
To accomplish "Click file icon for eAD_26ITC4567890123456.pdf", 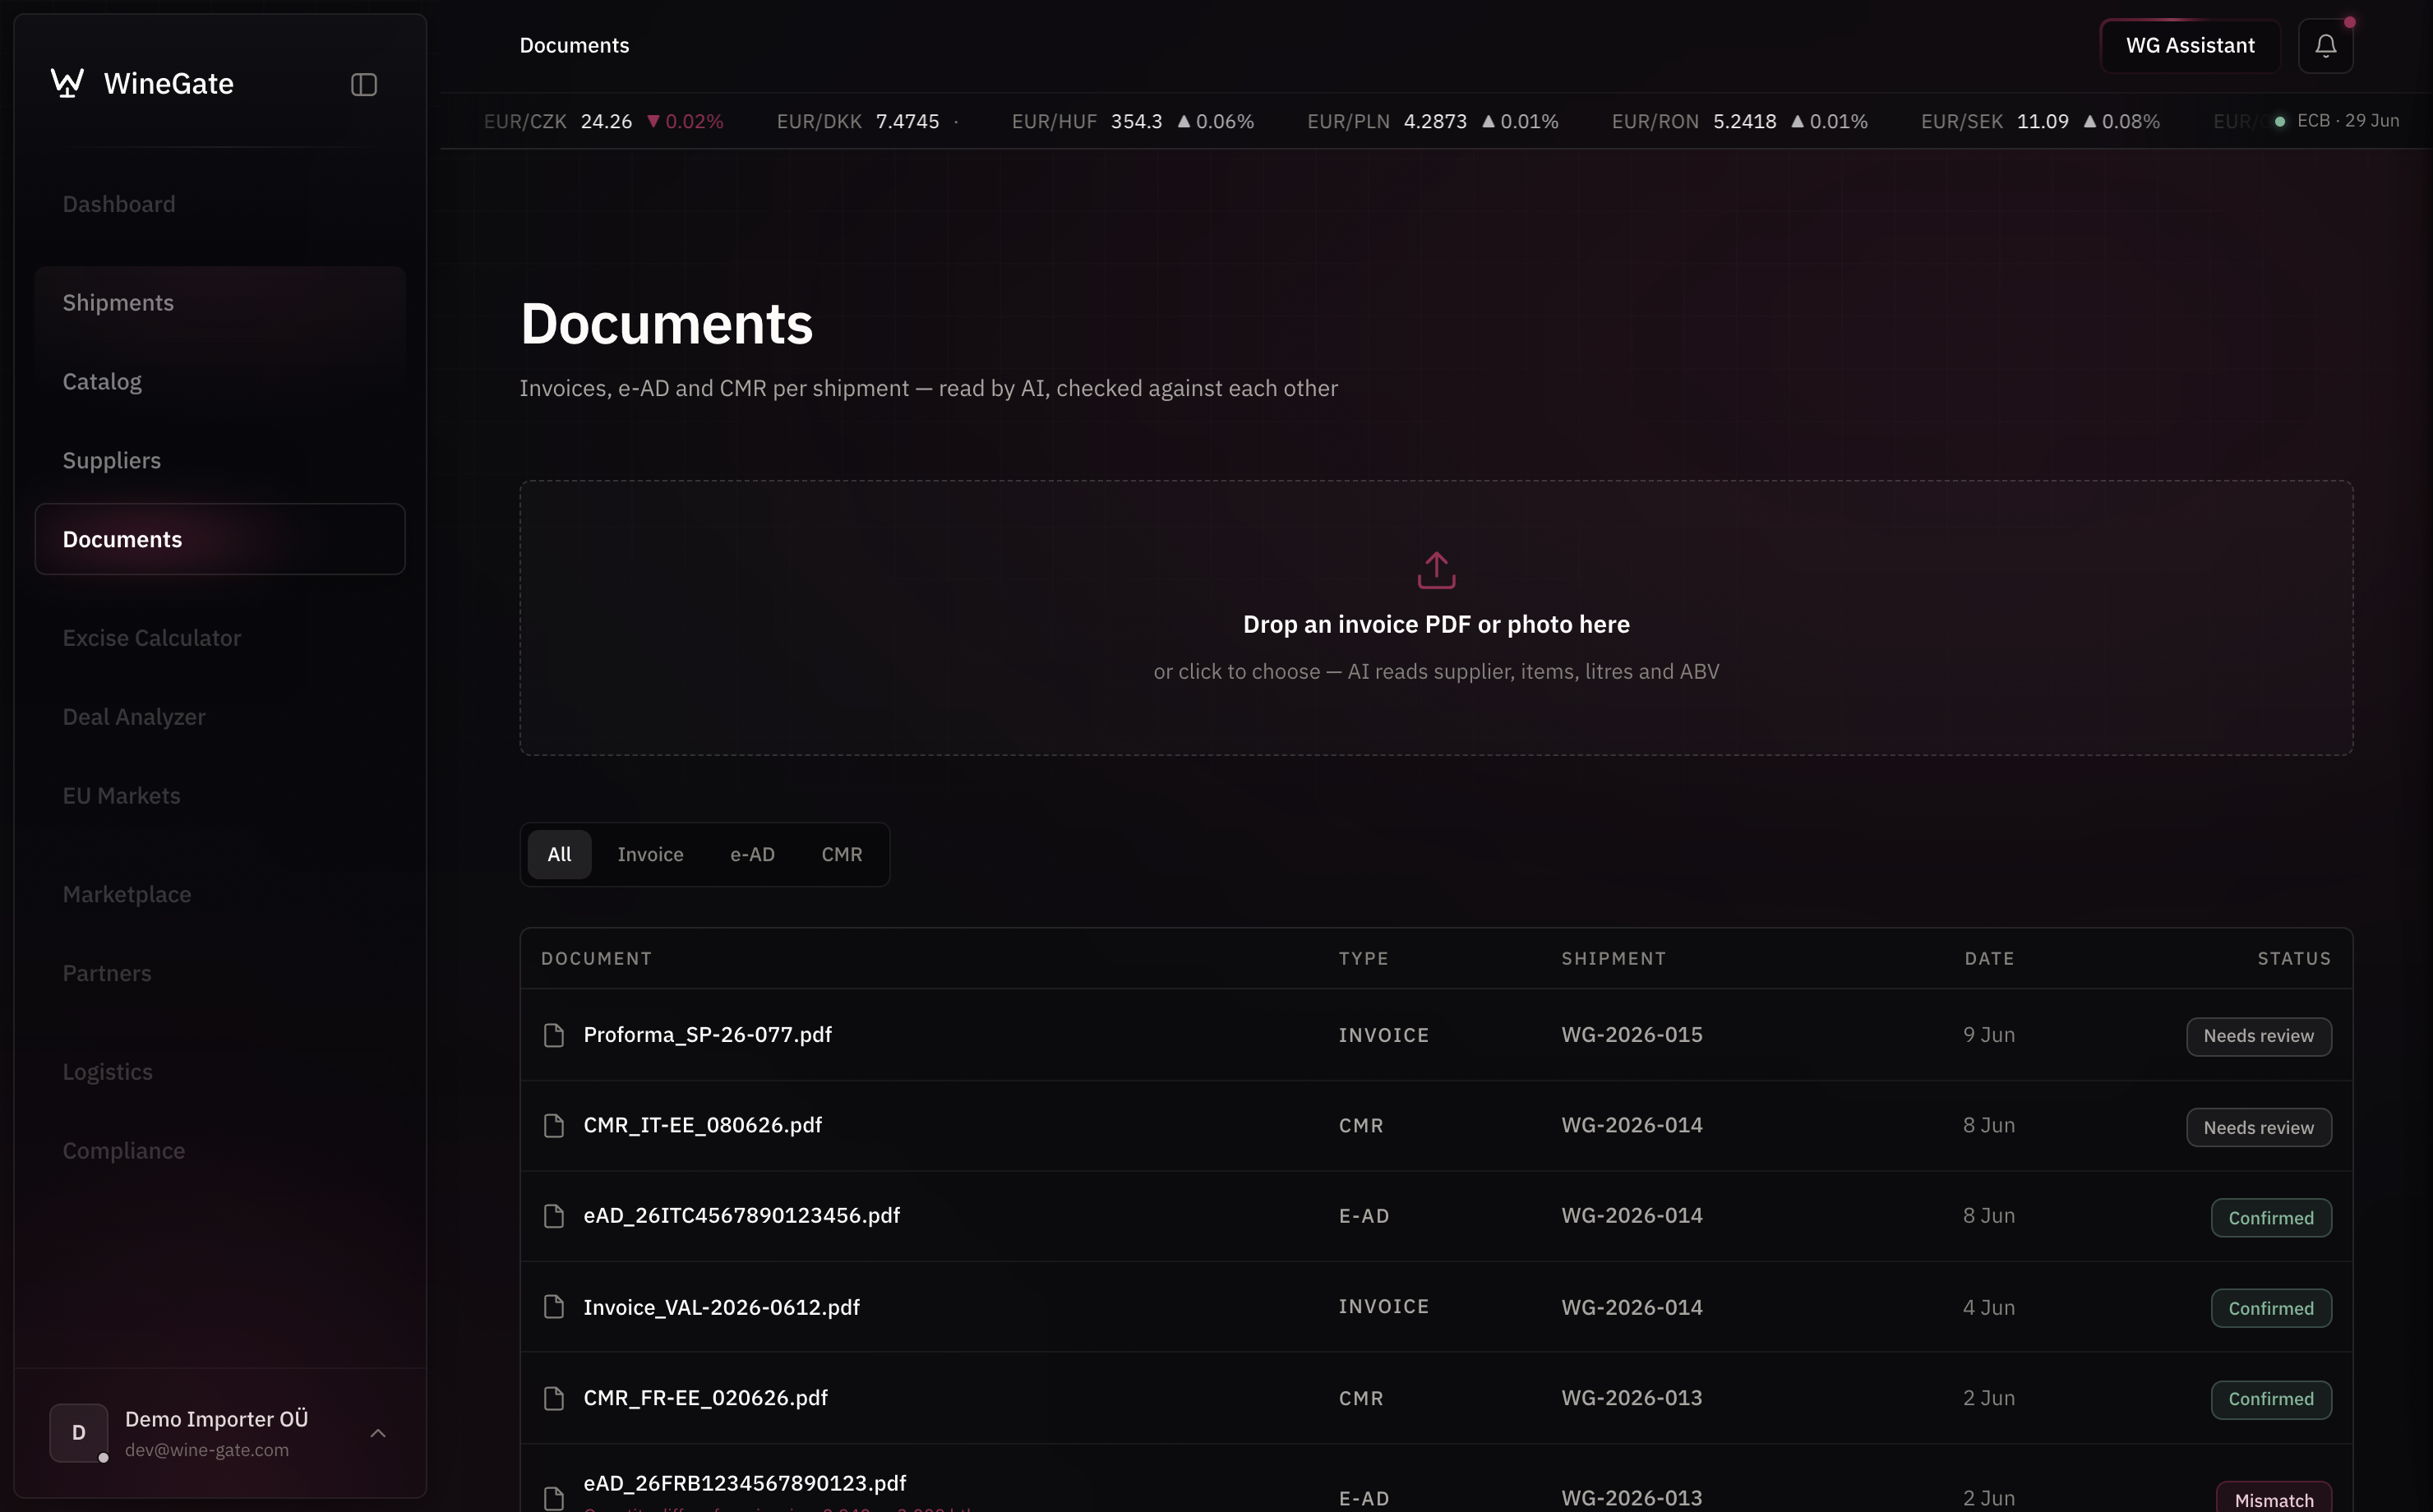I will click(x=554, y=1216).
